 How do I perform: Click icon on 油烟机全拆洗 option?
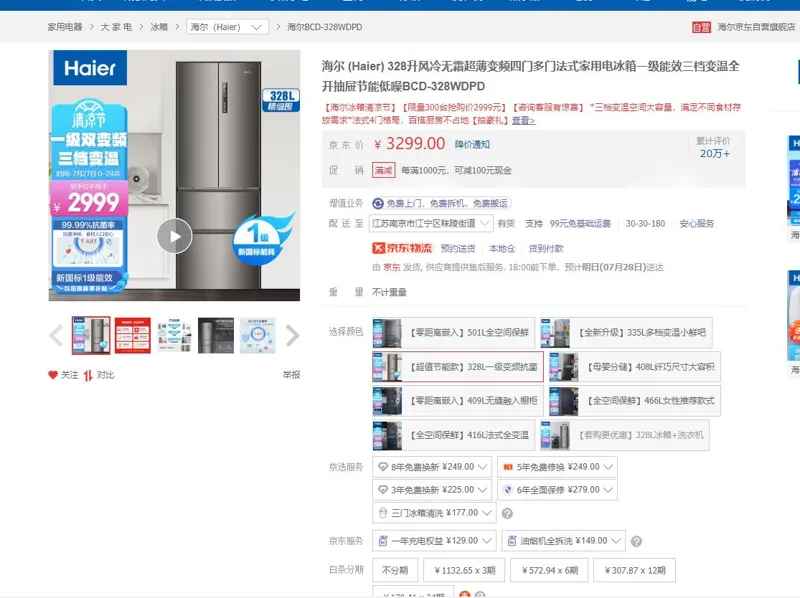512,541
